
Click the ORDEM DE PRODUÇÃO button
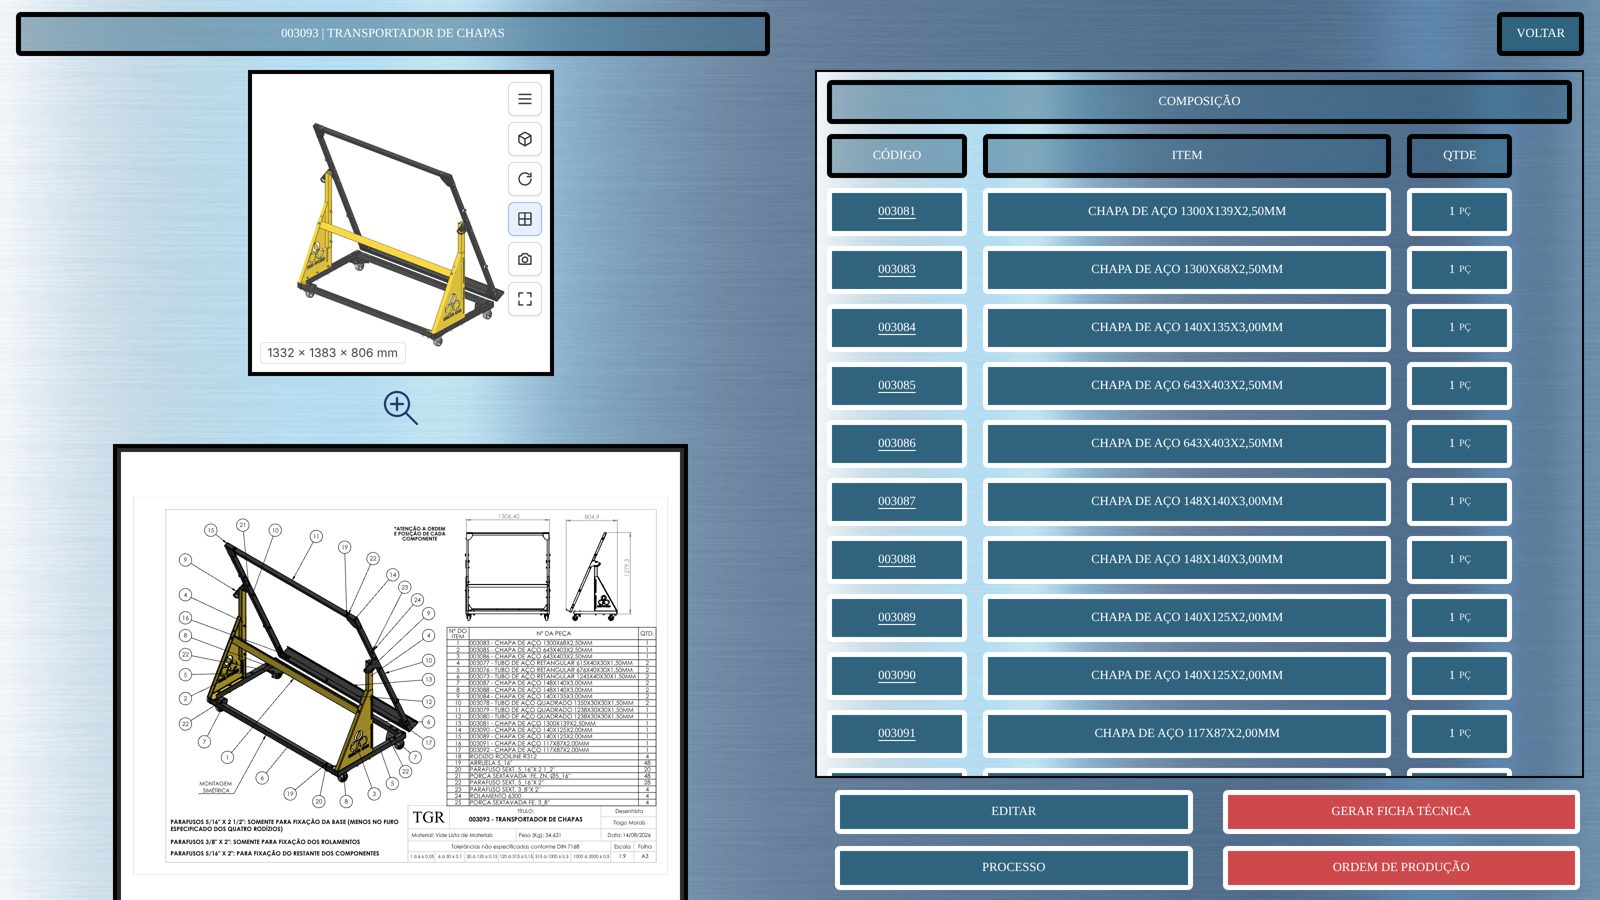(1400, 867)
